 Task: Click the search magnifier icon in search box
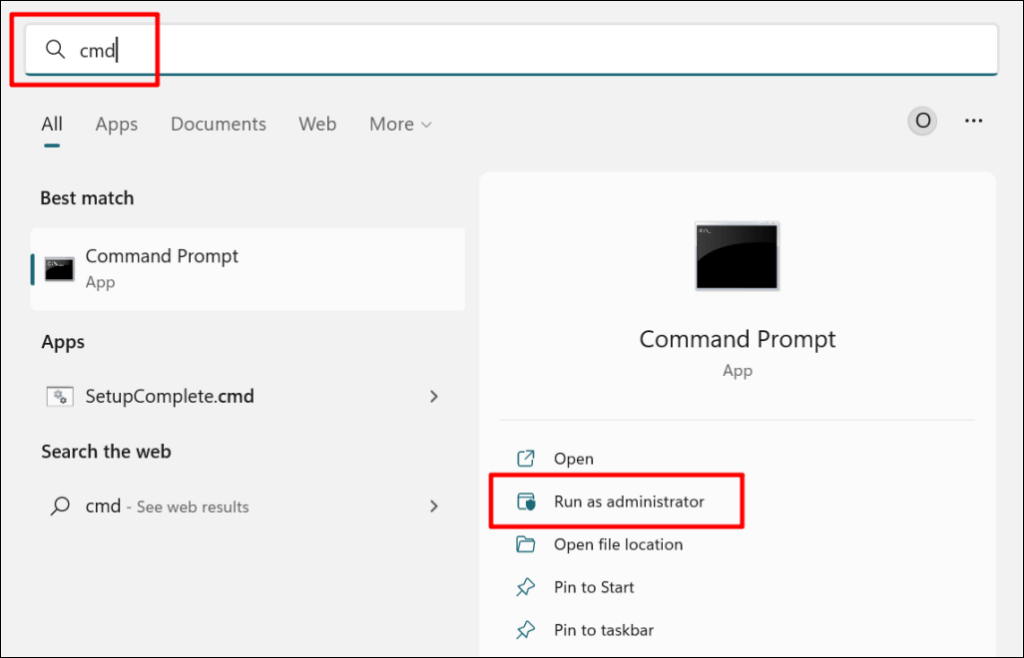54,49
